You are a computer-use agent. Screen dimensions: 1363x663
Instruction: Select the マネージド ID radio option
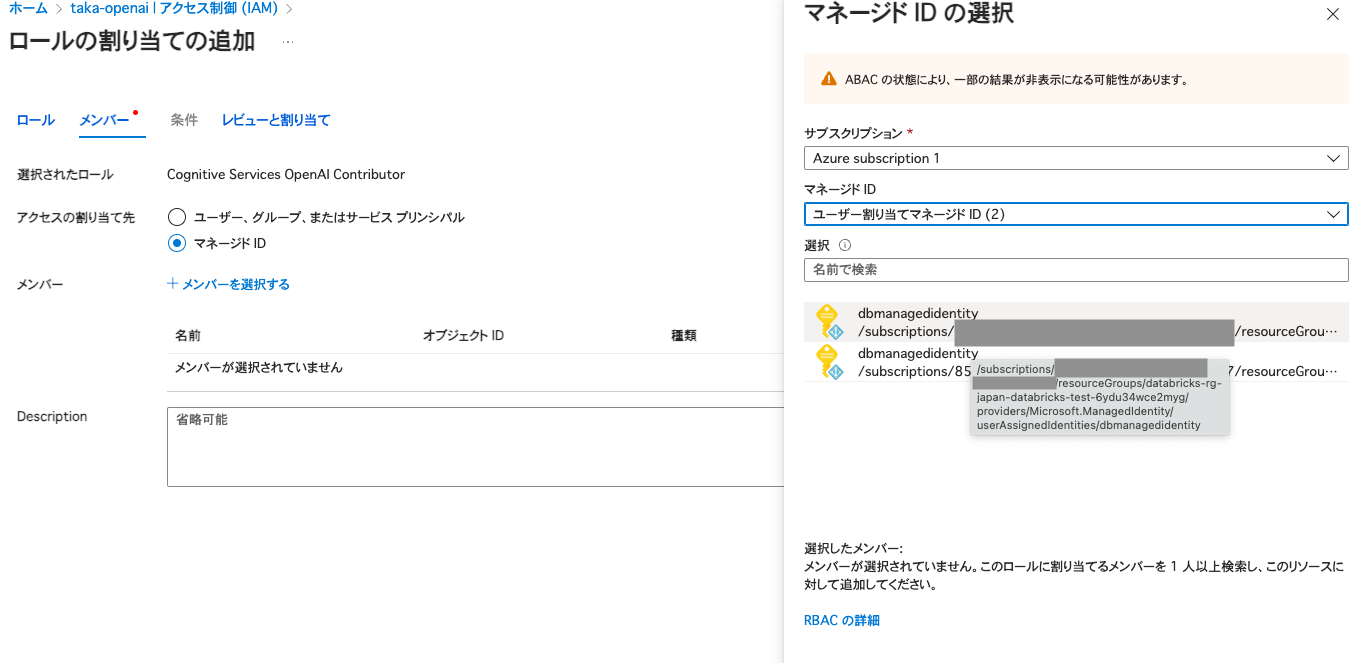pyautogui.click(x=177, y=242)
